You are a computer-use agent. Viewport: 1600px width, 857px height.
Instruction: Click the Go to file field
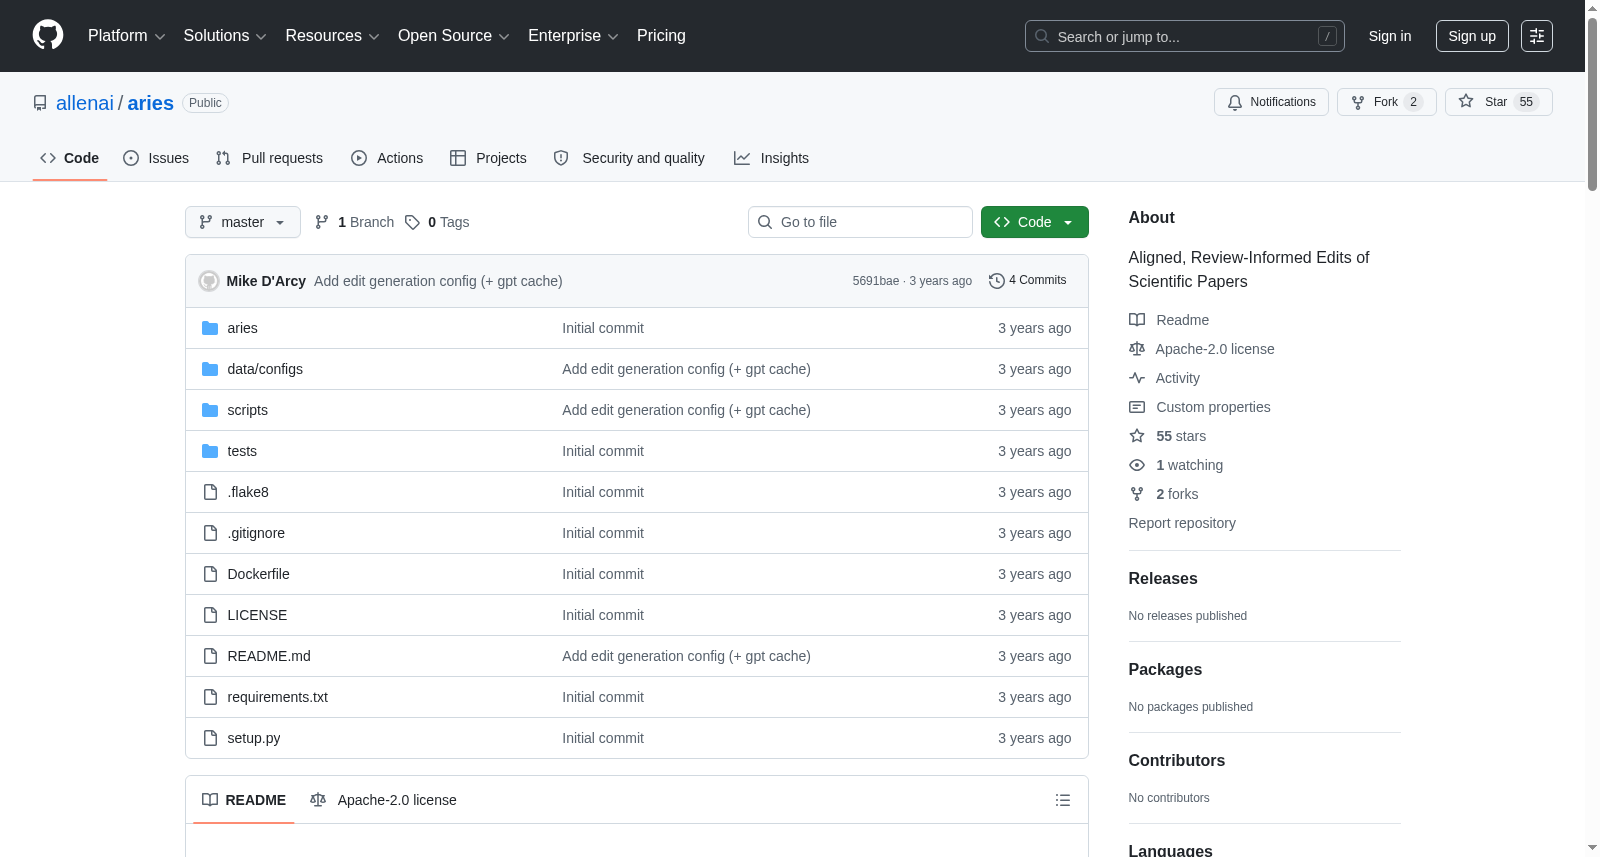(x=860, y=222)
